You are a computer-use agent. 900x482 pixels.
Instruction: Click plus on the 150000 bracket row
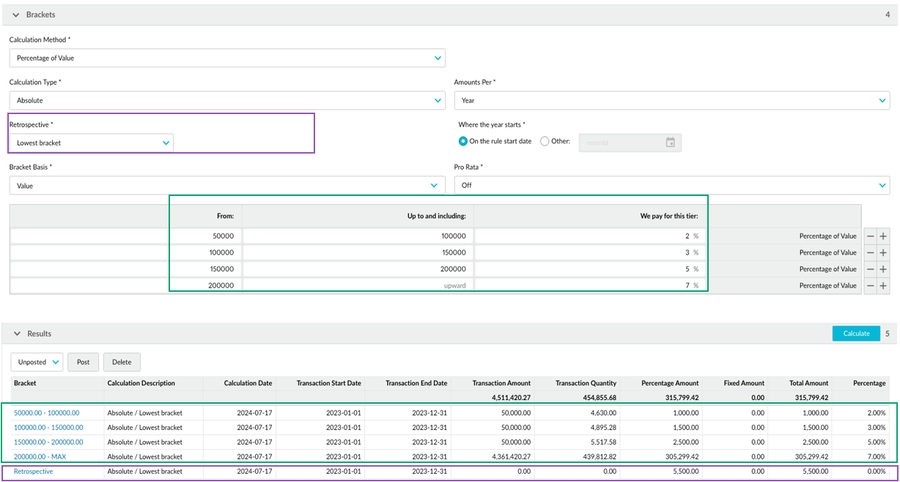(883, 269)
